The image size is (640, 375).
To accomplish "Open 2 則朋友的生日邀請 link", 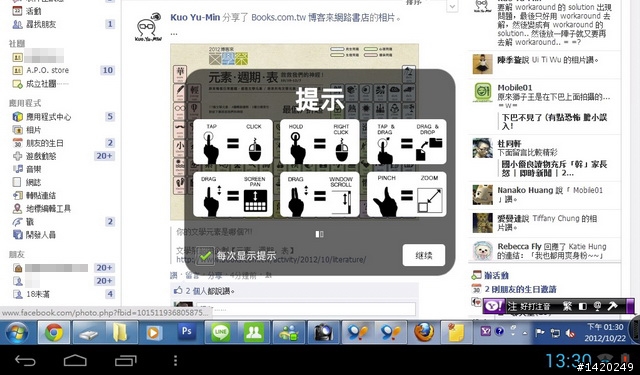I will click(520, 289).
